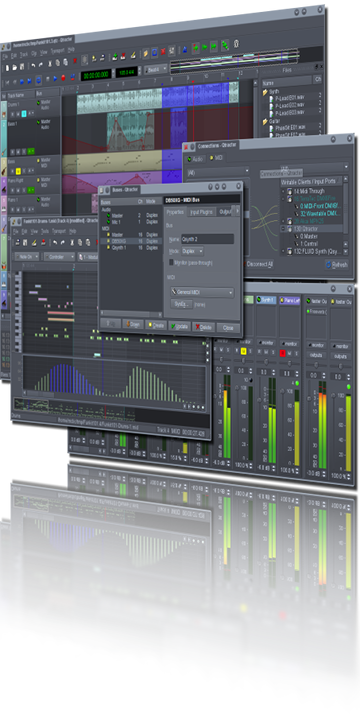Toggle Monitor (pass-through) checkbox in Buses dialog
Viewport: 360px width, 720px height.
[x=171, y=262]
